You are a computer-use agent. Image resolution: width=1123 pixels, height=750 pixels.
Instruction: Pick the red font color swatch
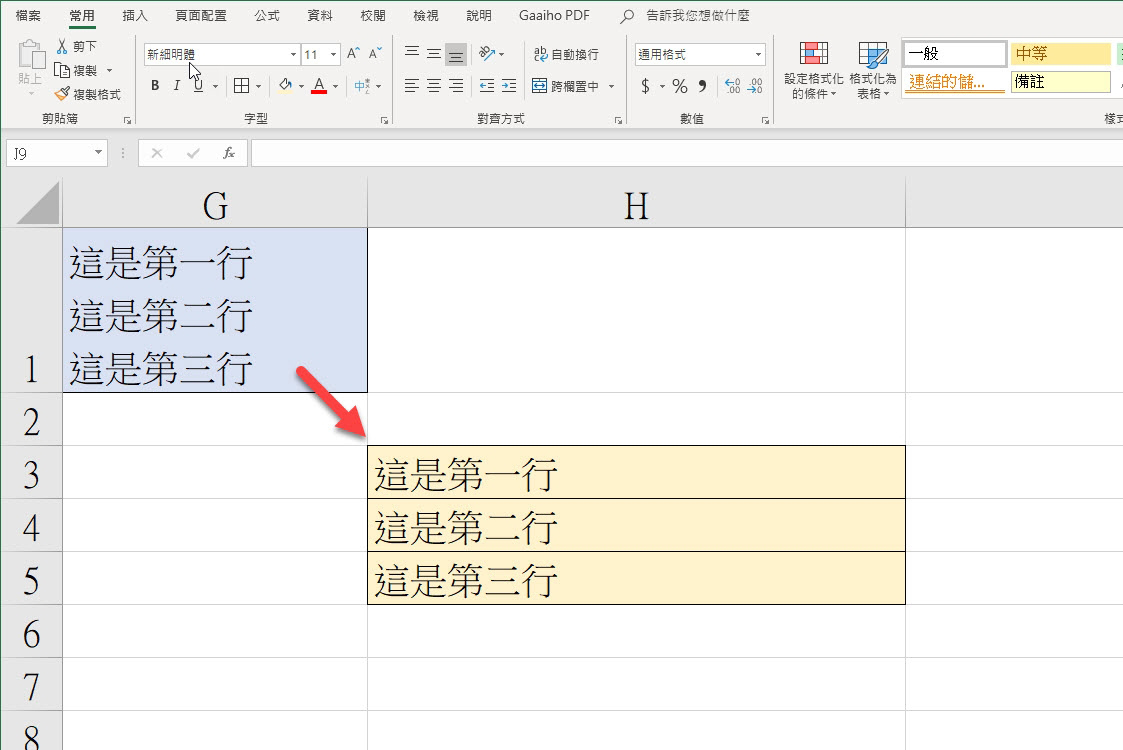[x=320, y=92]
